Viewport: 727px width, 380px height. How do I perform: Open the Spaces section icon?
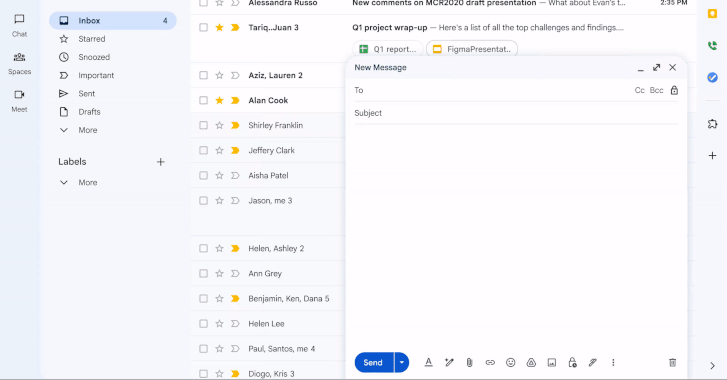coord(19,57)
